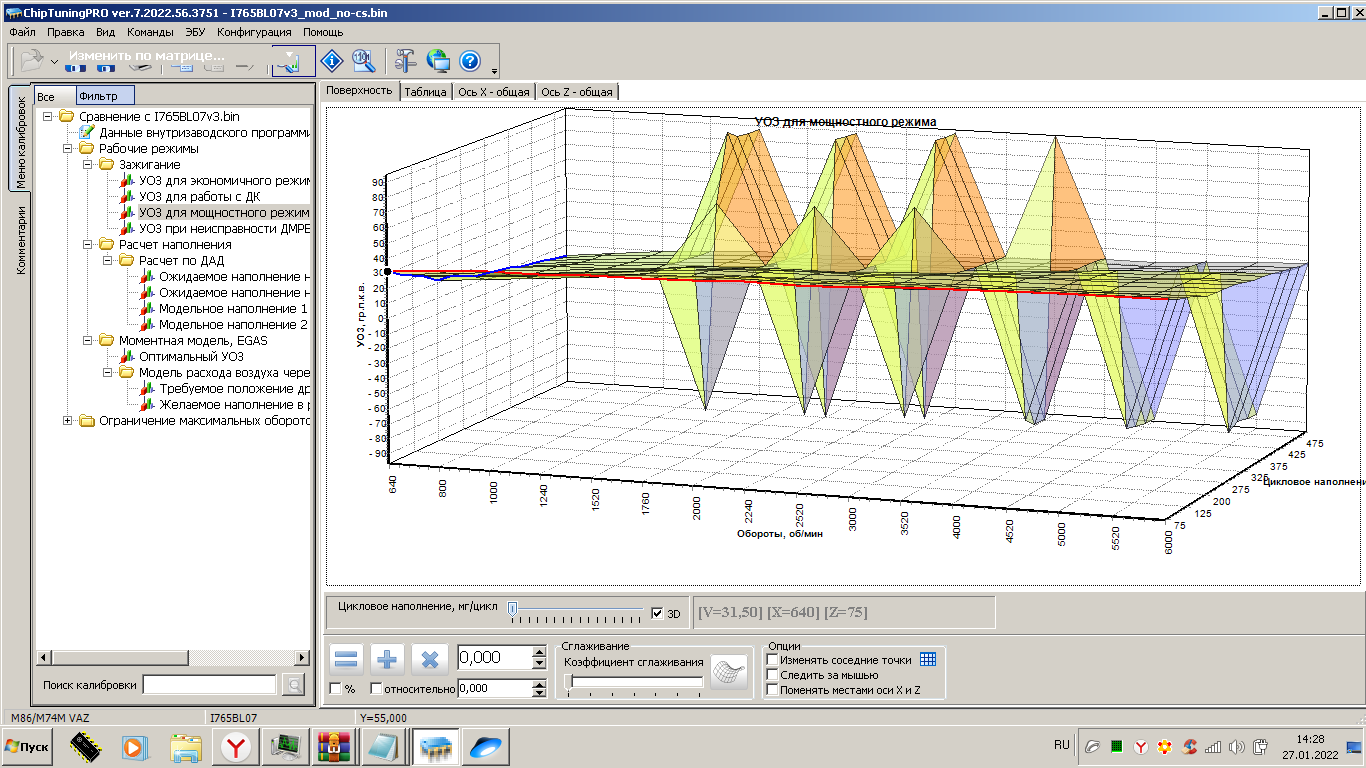The height and width of the screenshot is (768, 1366).
Task: Click the globe and monitor toolbar icon
Action: [x=438, y=61]
